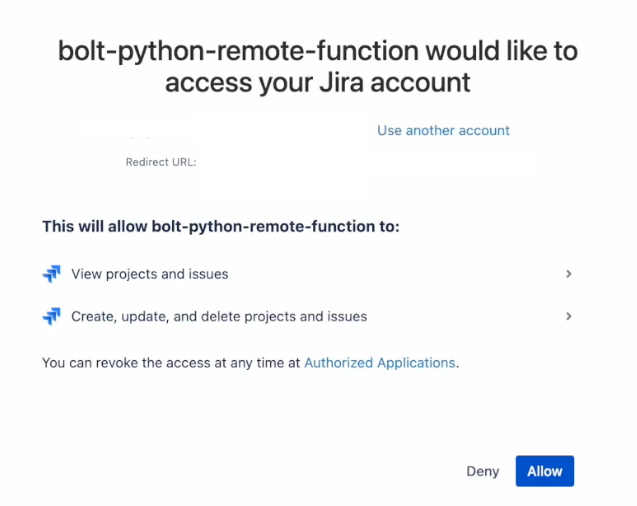Click the bolt-python-remote-function title heading
This screenshot has width=637, height=506.
coord(318,50)
